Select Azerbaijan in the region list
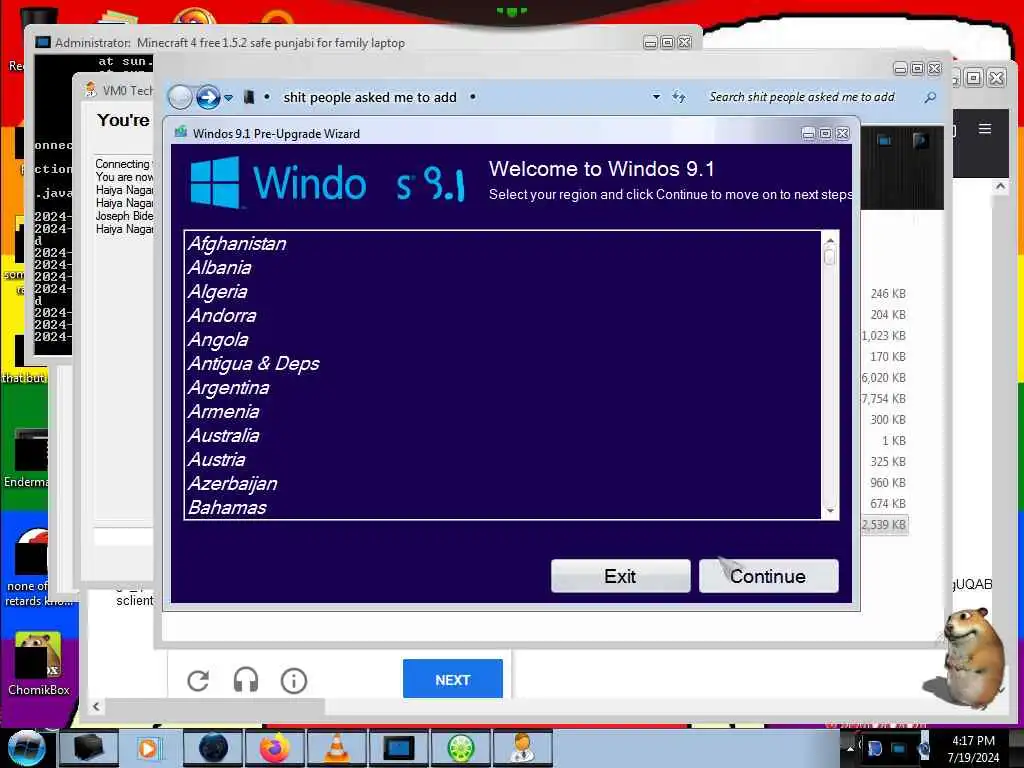Image resolution: width=1024 pixels, height=768 pixels. (502, 484)
